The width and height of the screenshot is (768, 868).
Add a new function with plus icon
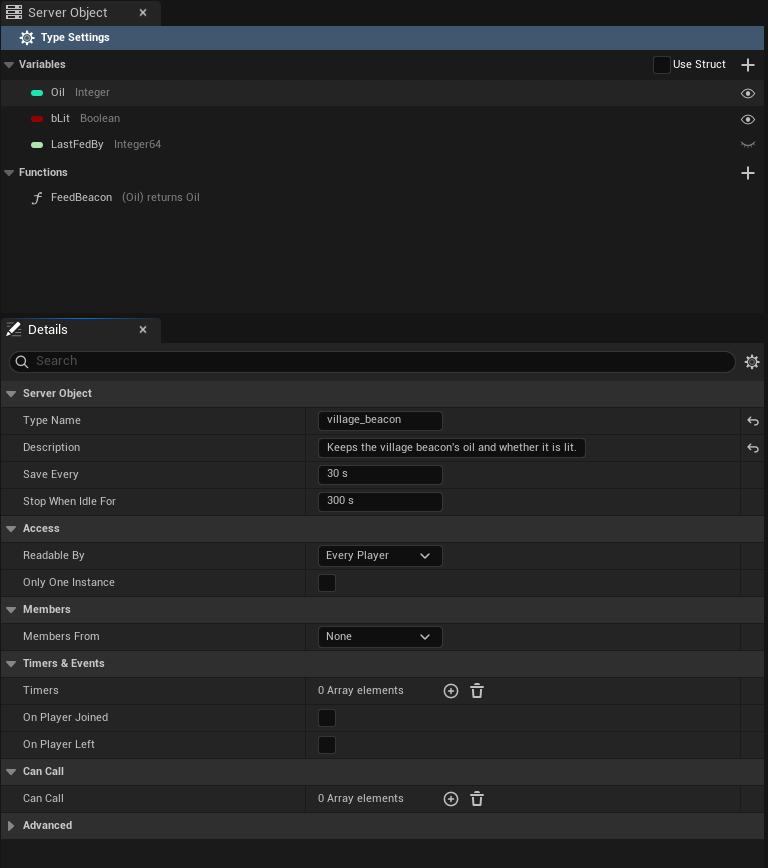748,173
